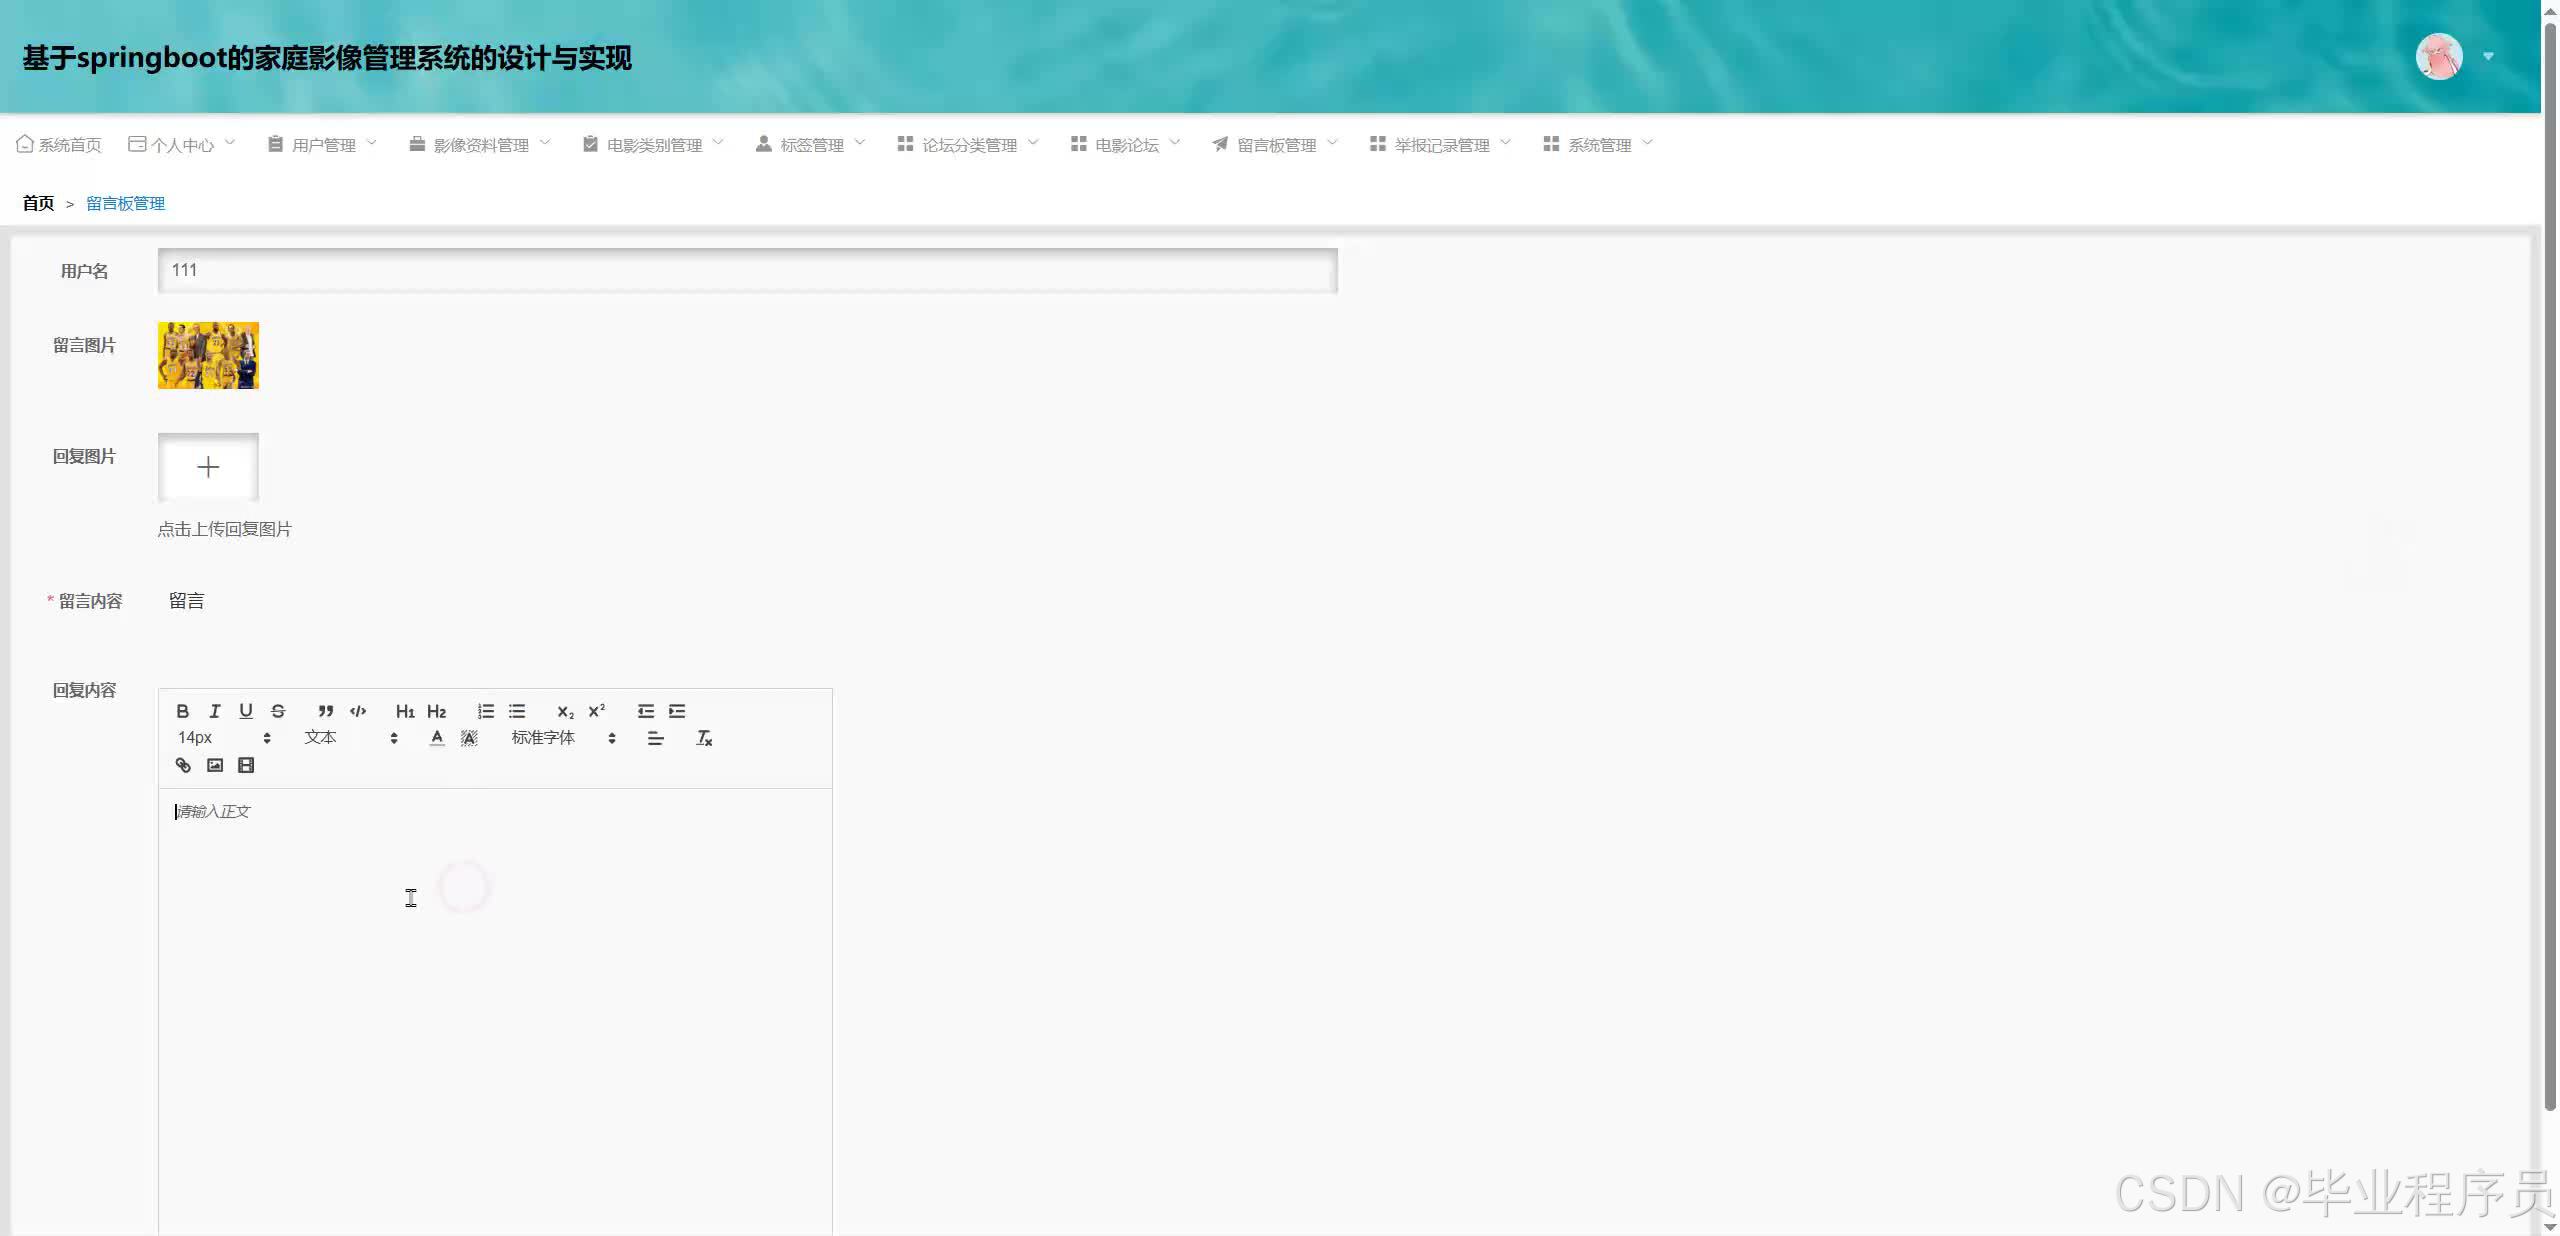Toggle bold formatting
Viewport: 2560px width, 1236px height.
pyautogui.click(x=182, y=711)
